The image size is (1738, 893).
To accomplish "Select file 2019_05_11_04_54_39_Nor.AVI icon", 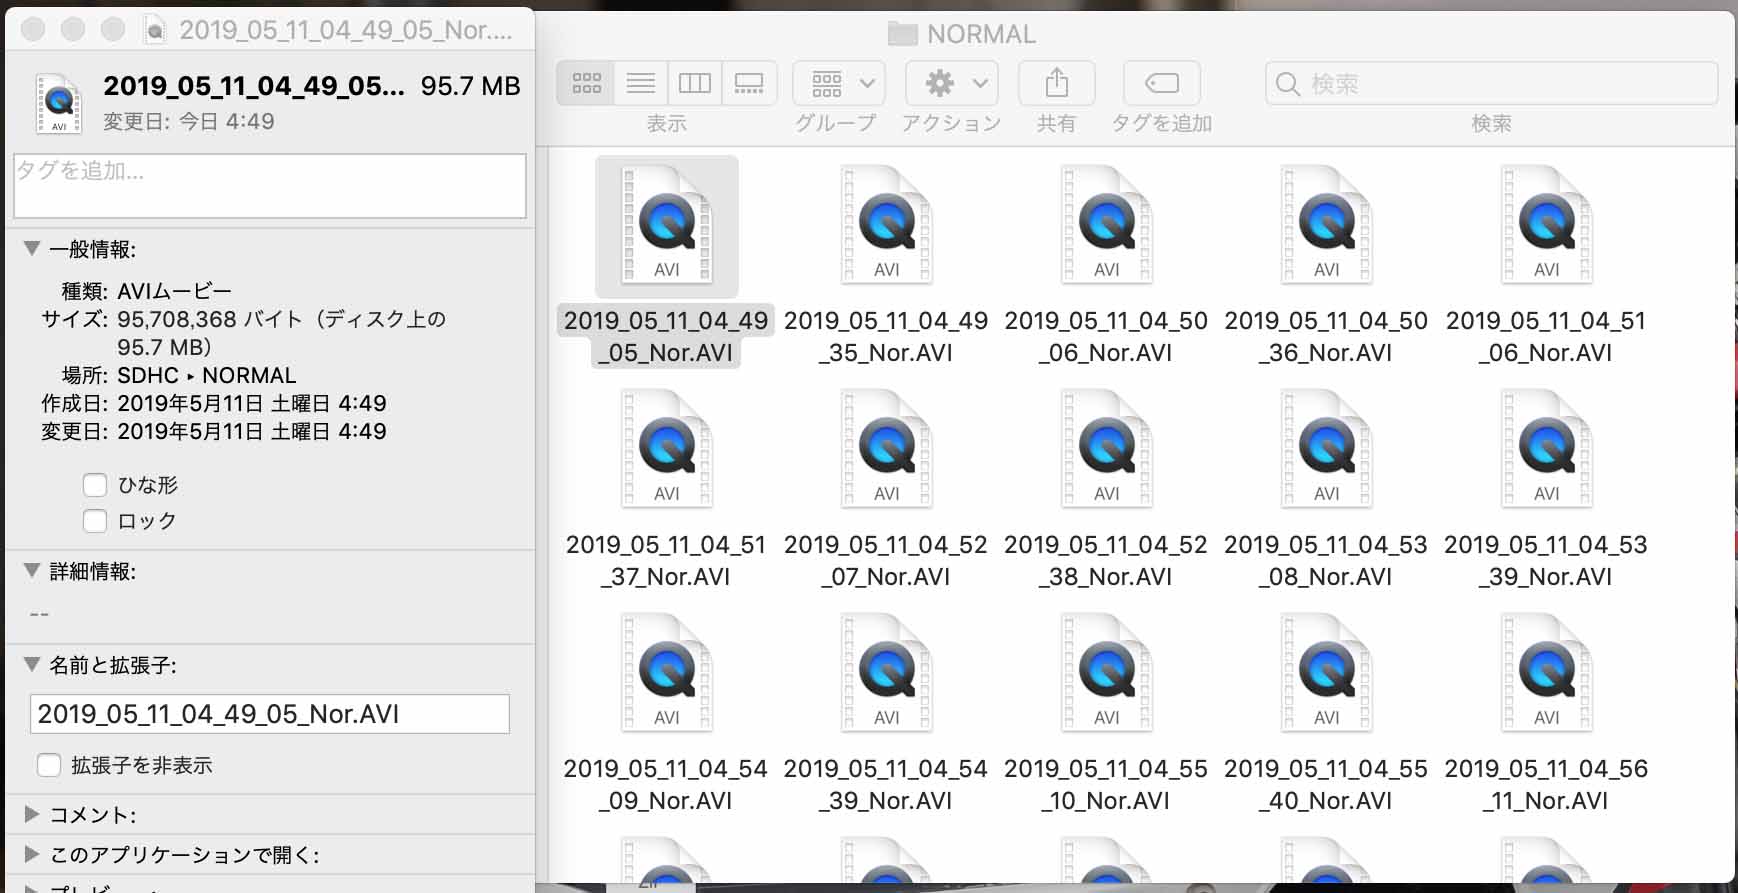I will [887, 674].
